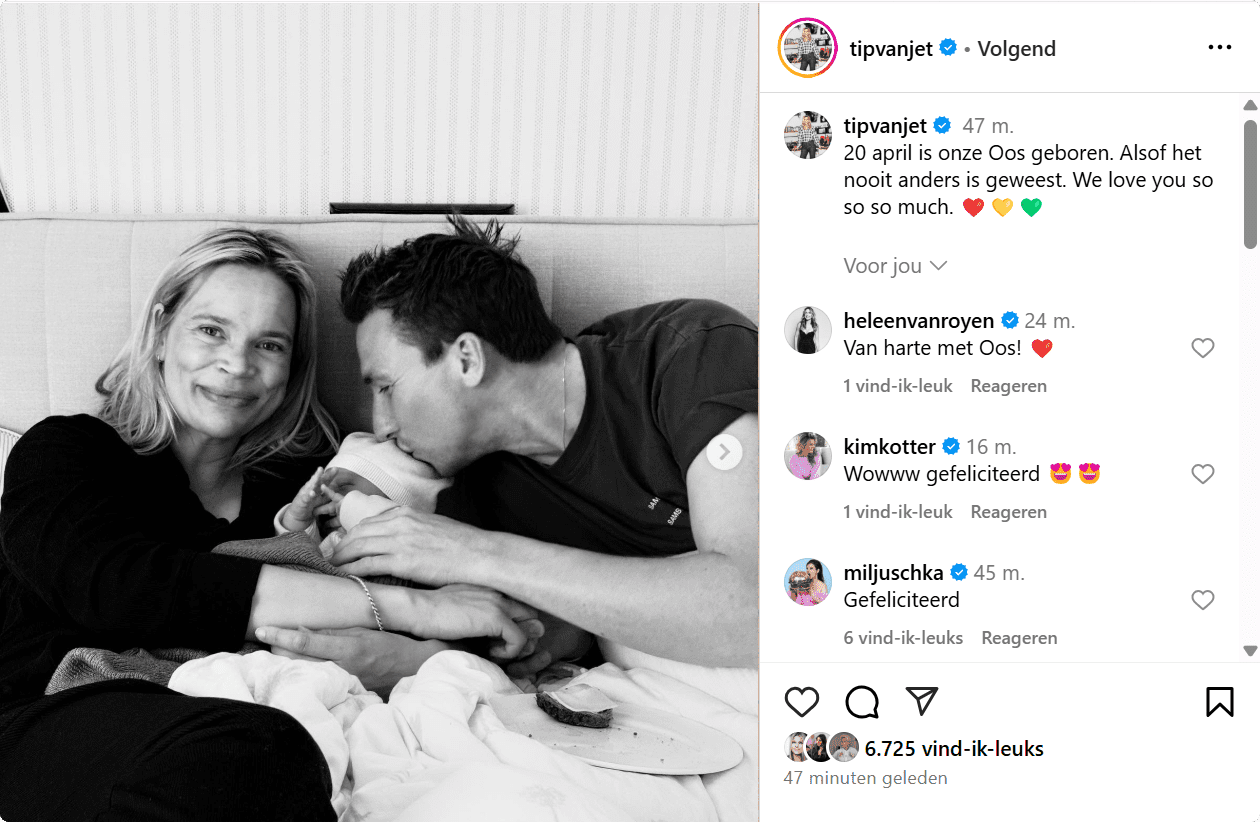Go to next photo in carousel
This screenshot has height=822, width=1260.
[724, 452]
